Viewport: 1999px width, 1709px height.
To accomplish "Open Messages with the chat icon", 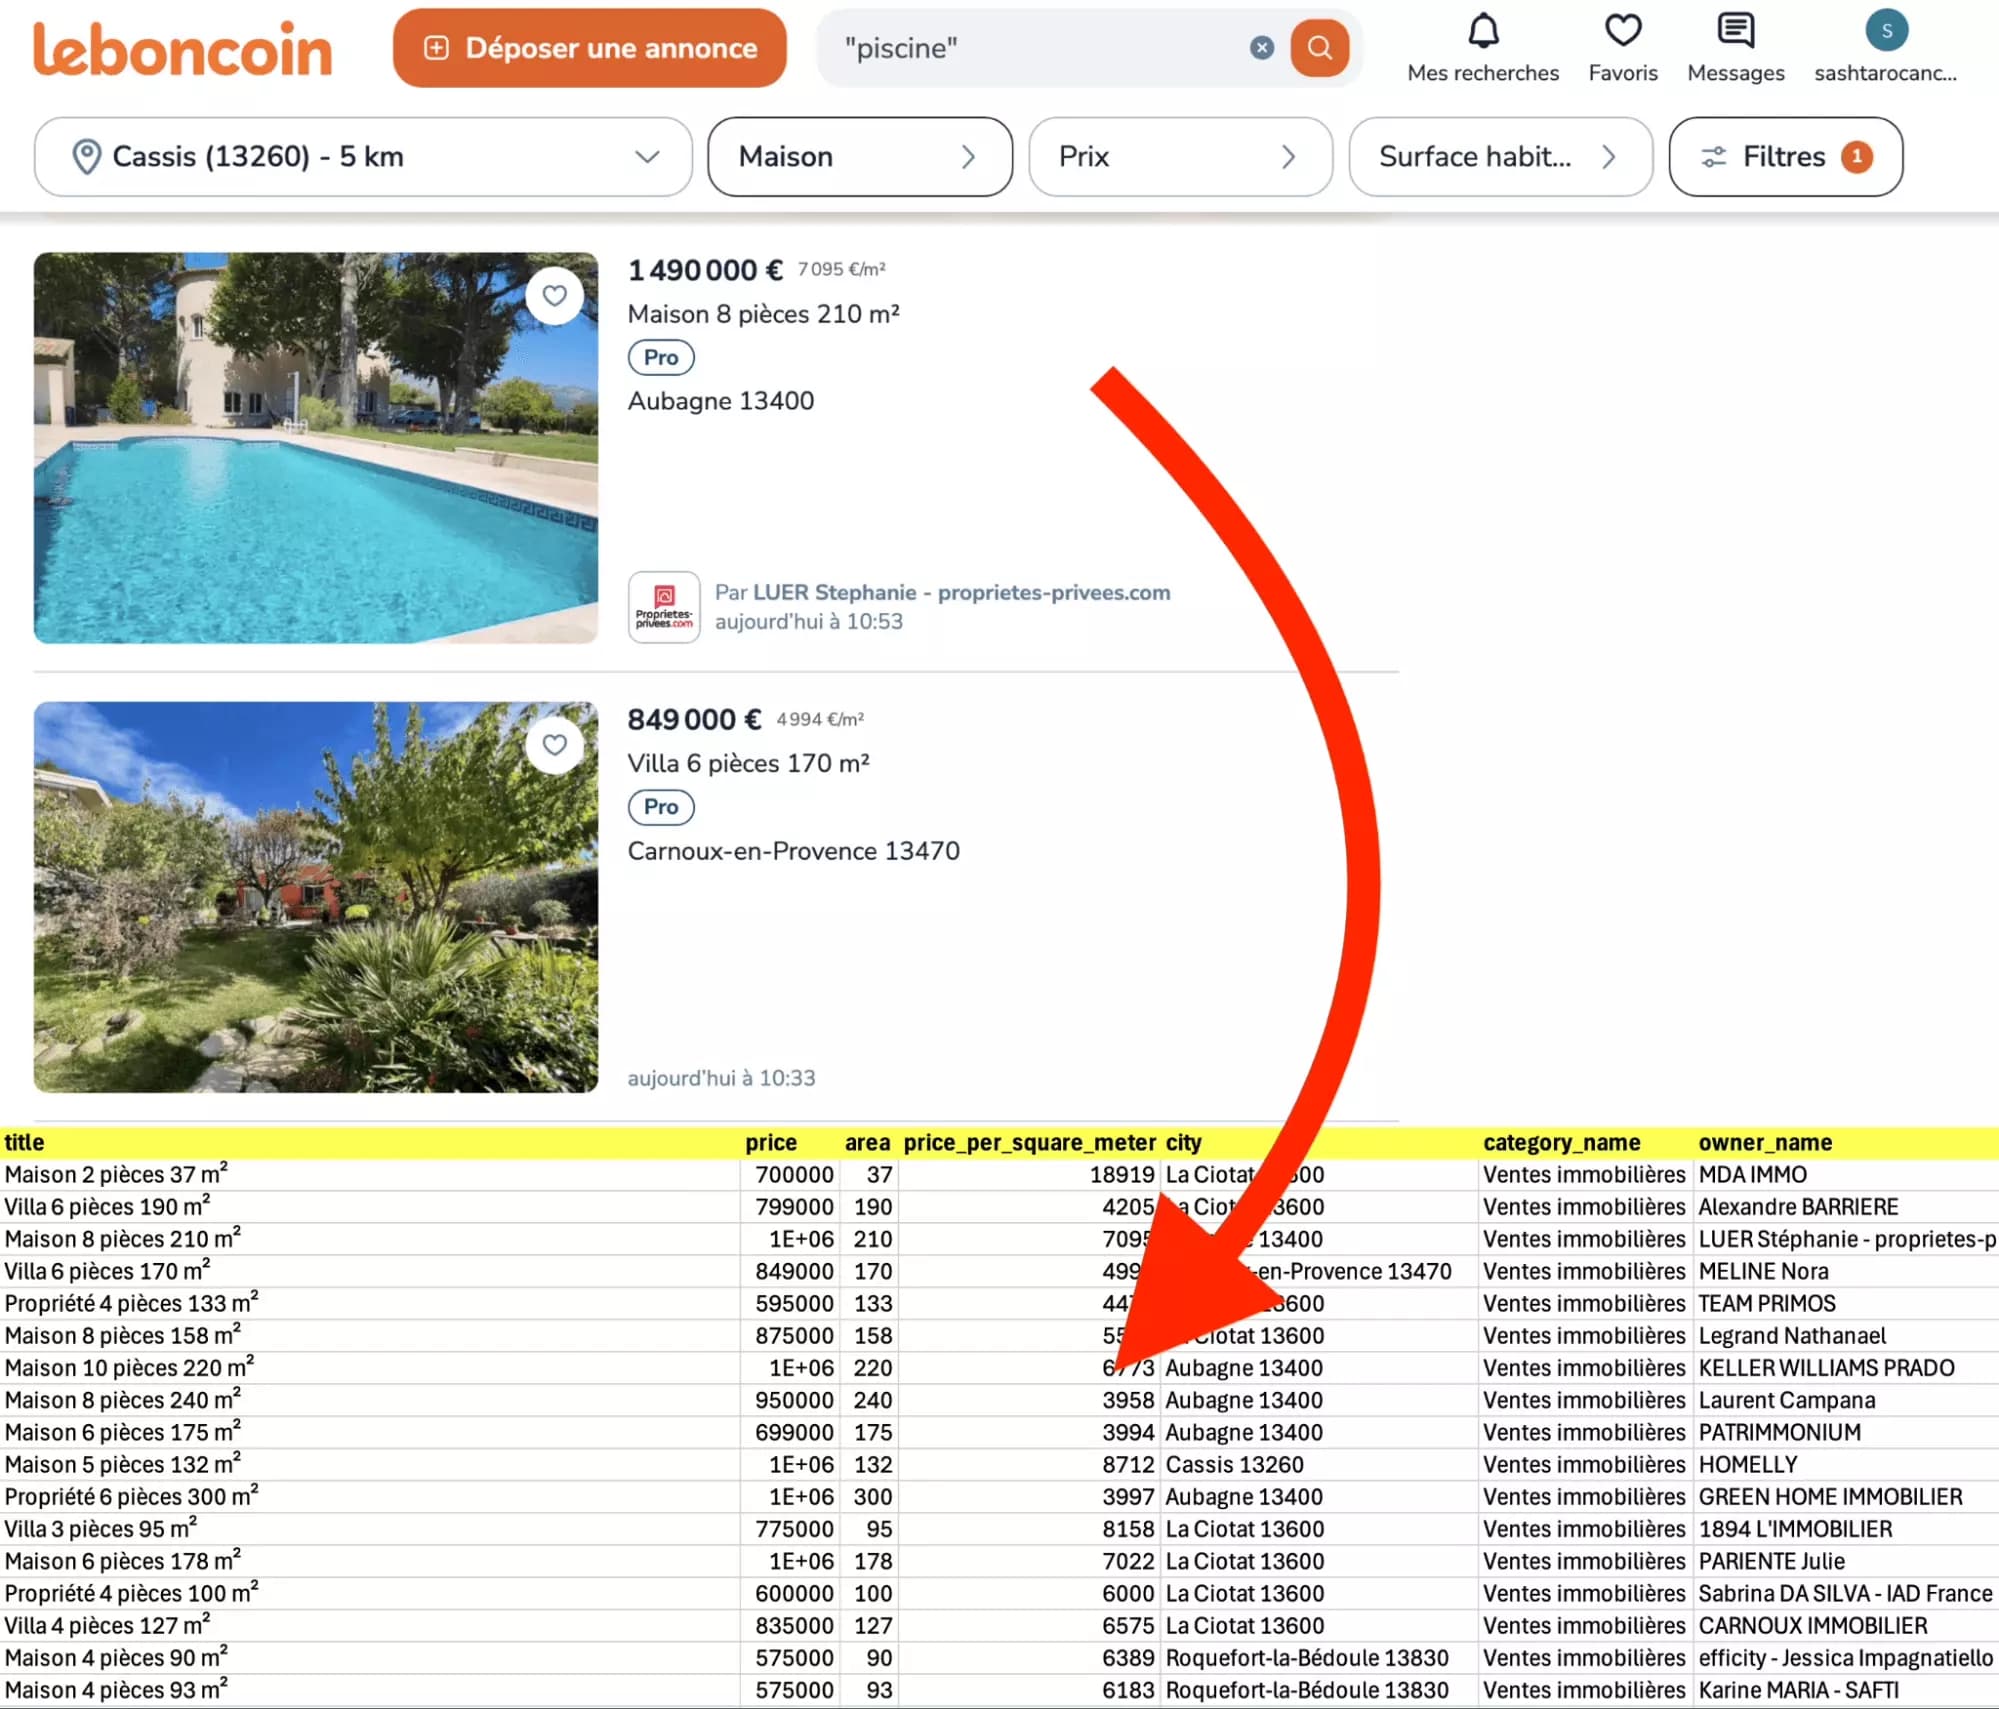I will click(1735, 31).
